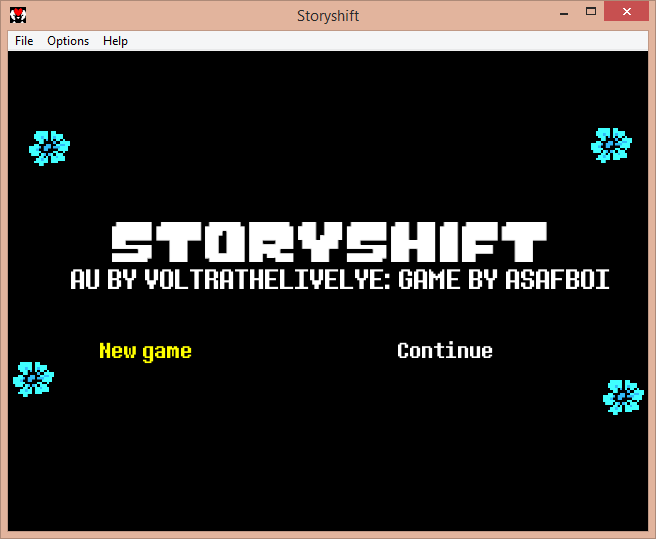Screen dimensions: 656x539
Task: Close the Storyshift window
Action: [x=626, y=11]
